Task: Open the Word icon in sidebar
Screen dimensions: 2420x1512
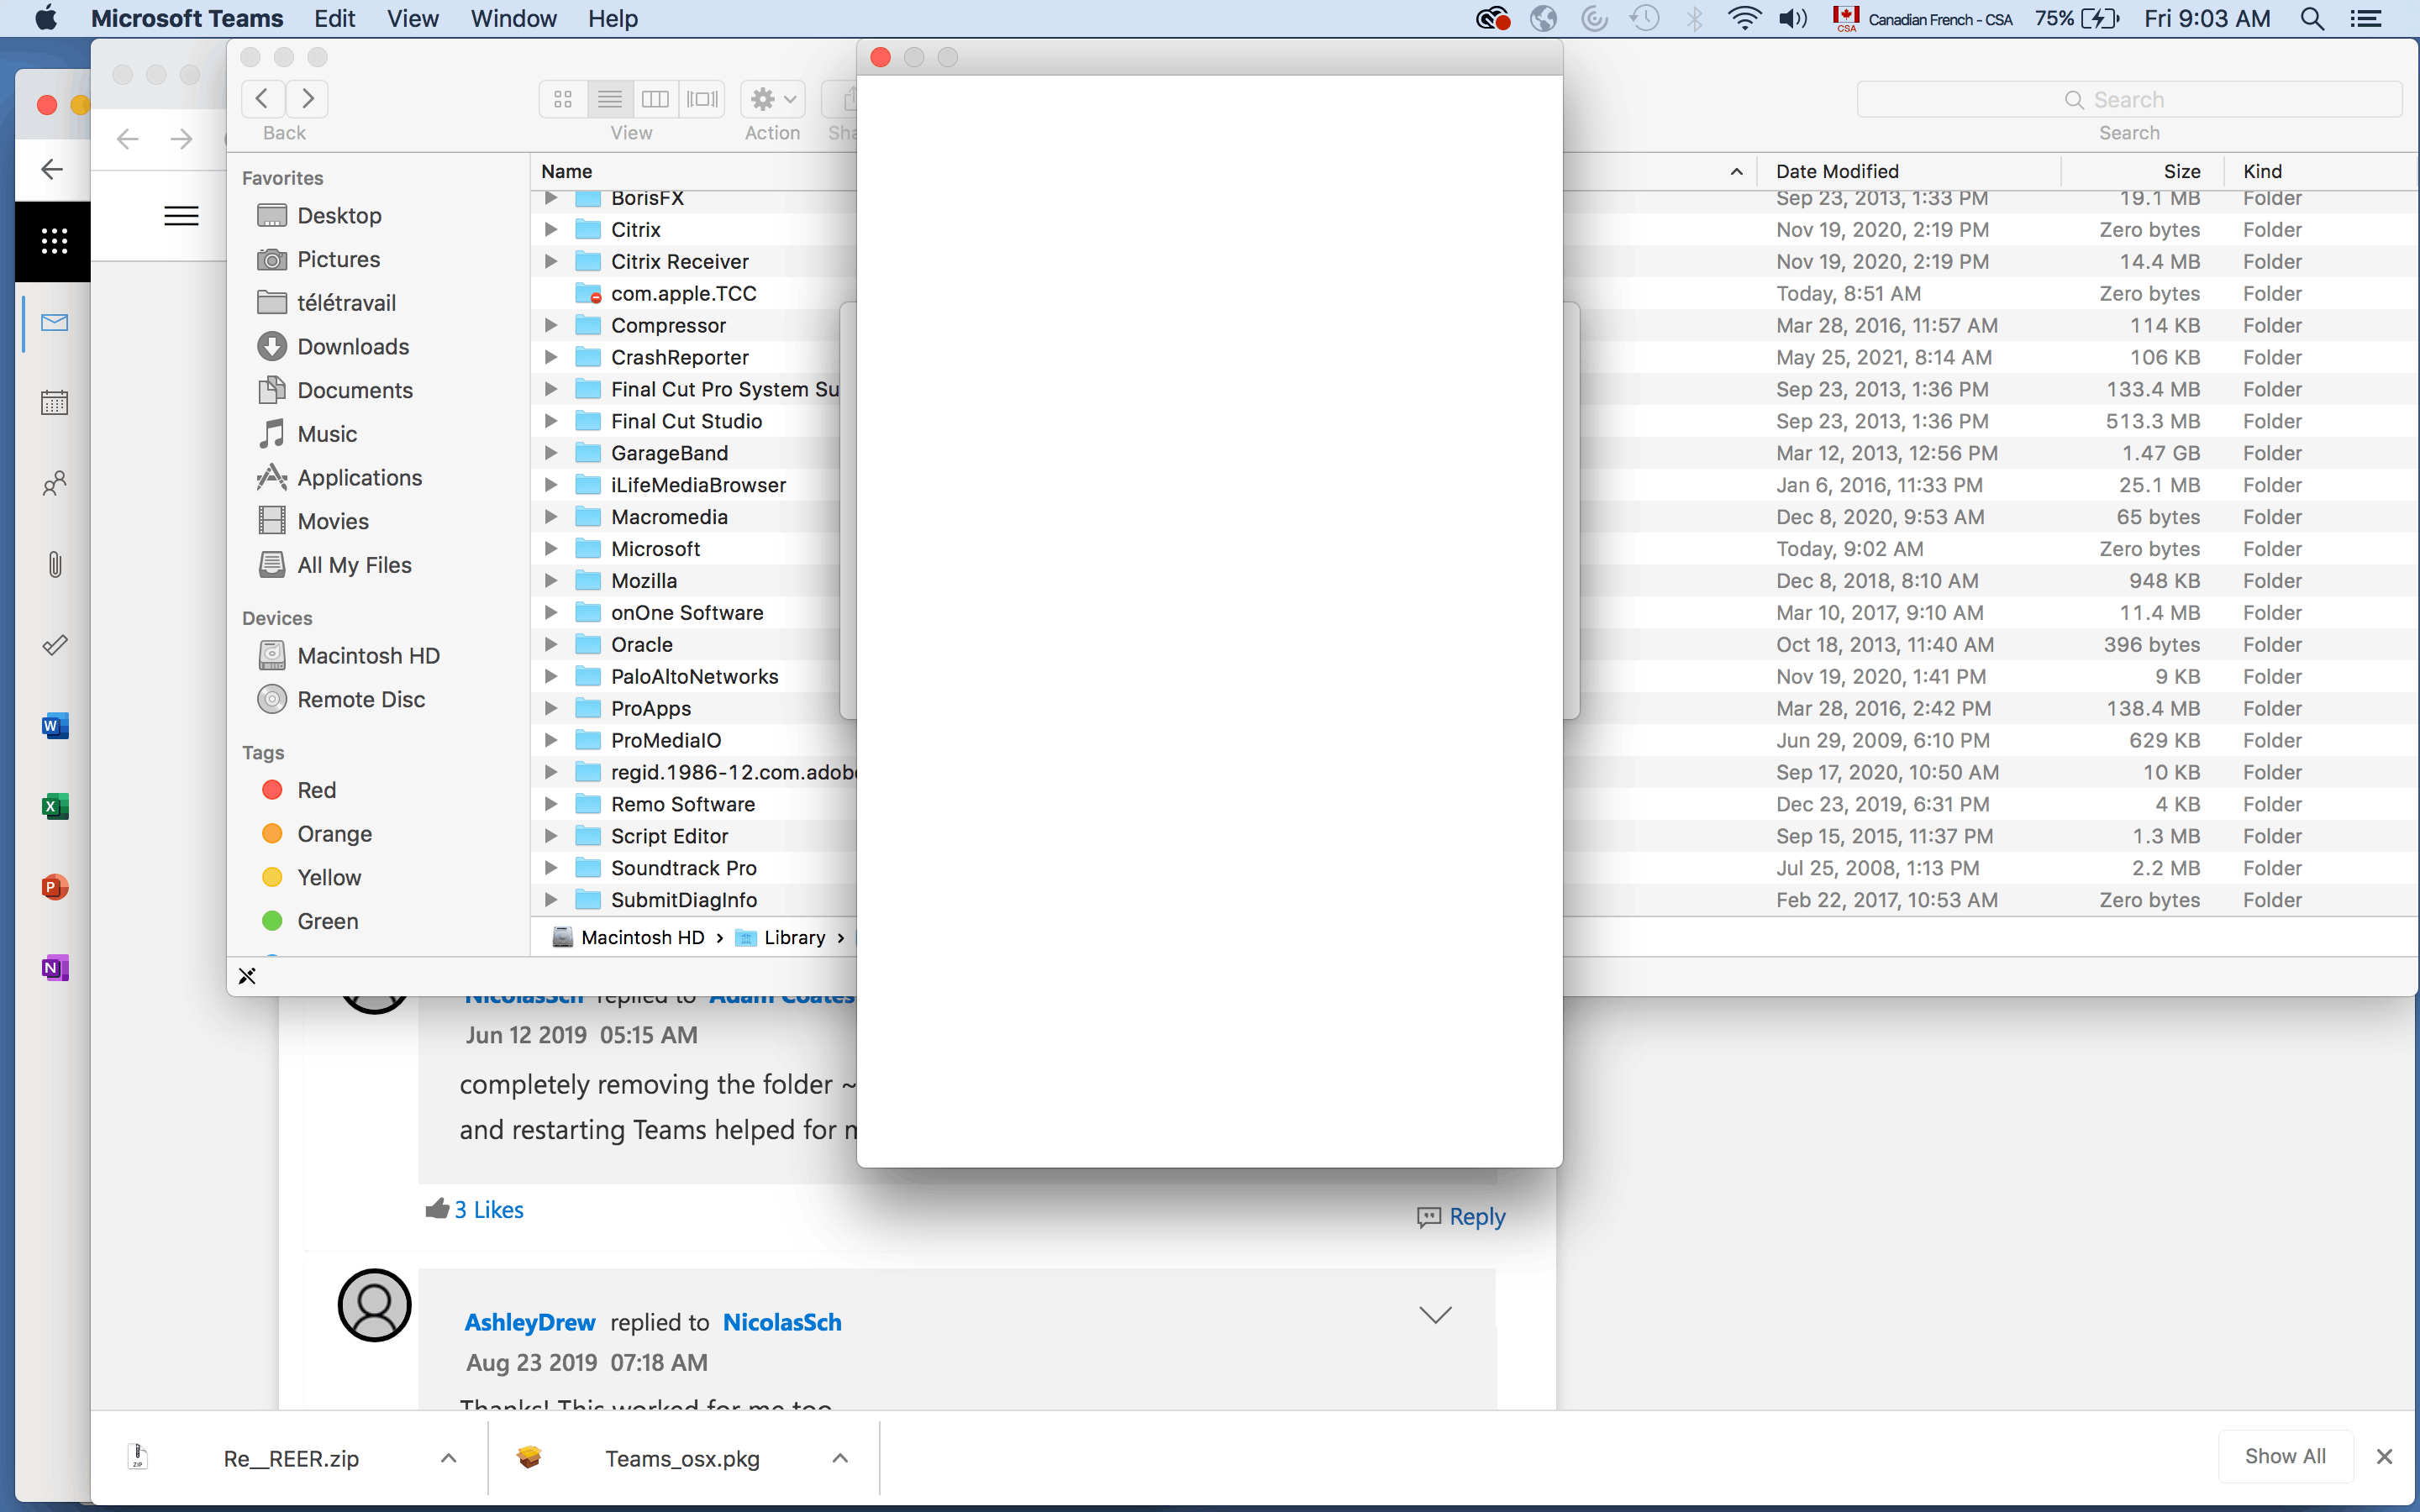Action: (55, 726)
